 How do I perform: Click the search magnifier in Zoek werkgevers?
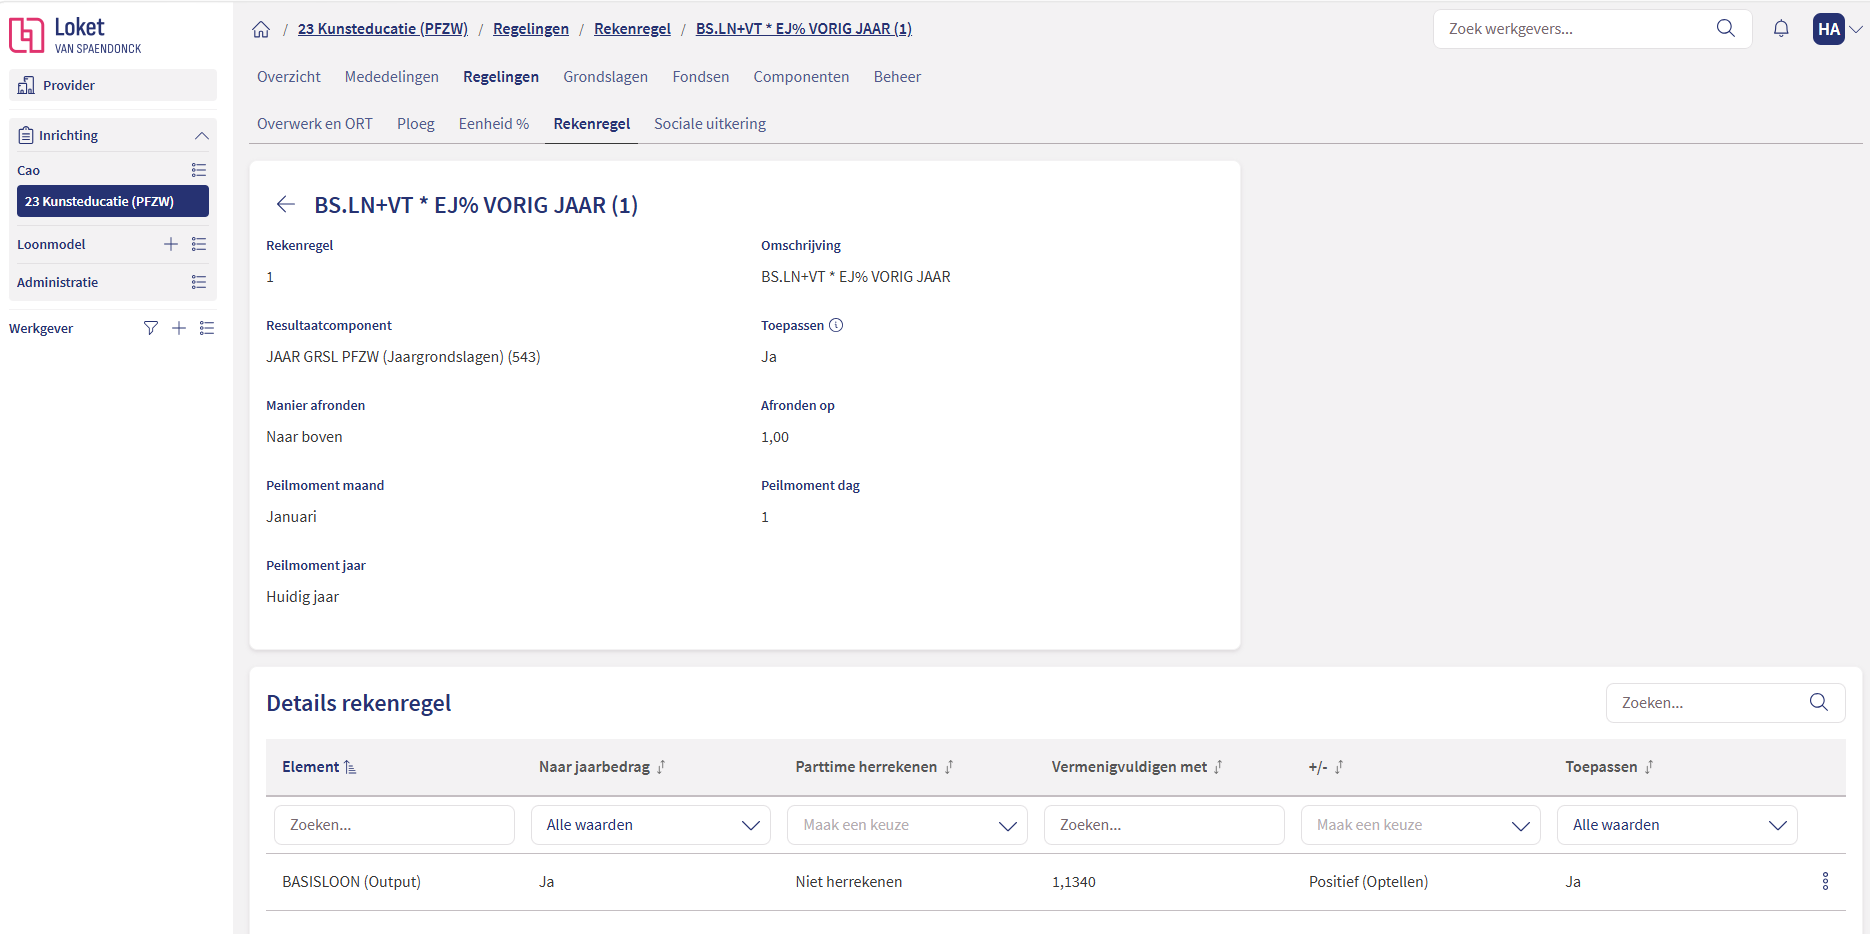1726,28
